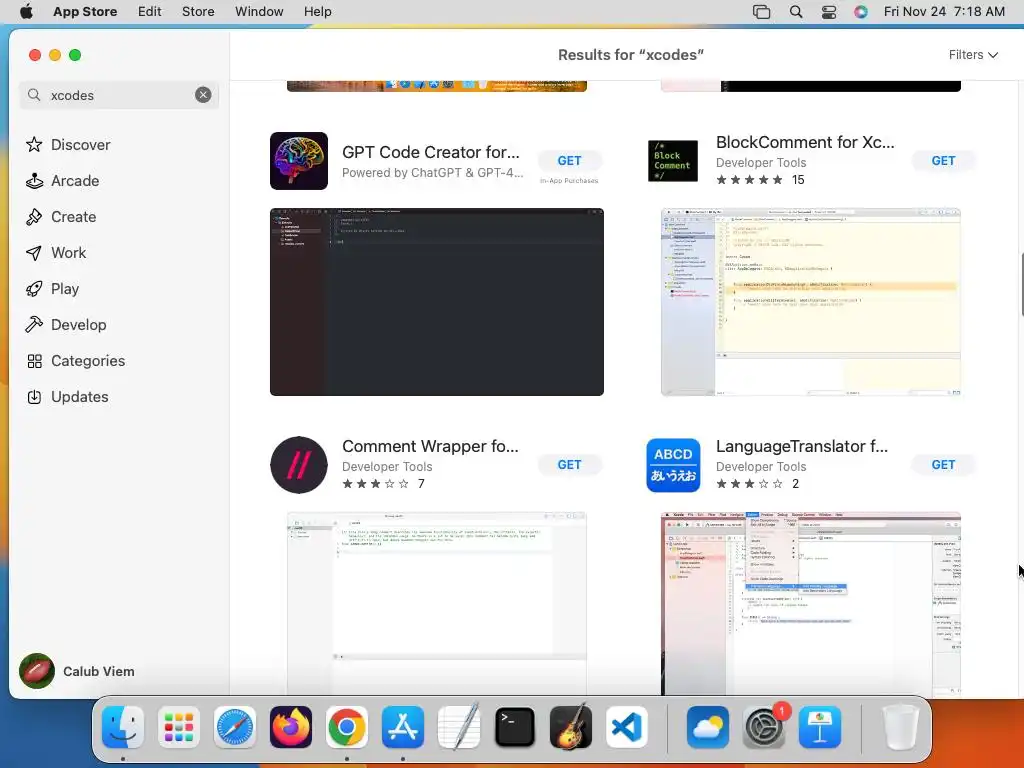
Task: Click App Store icon in Dock
Action: tap(403, 727)
